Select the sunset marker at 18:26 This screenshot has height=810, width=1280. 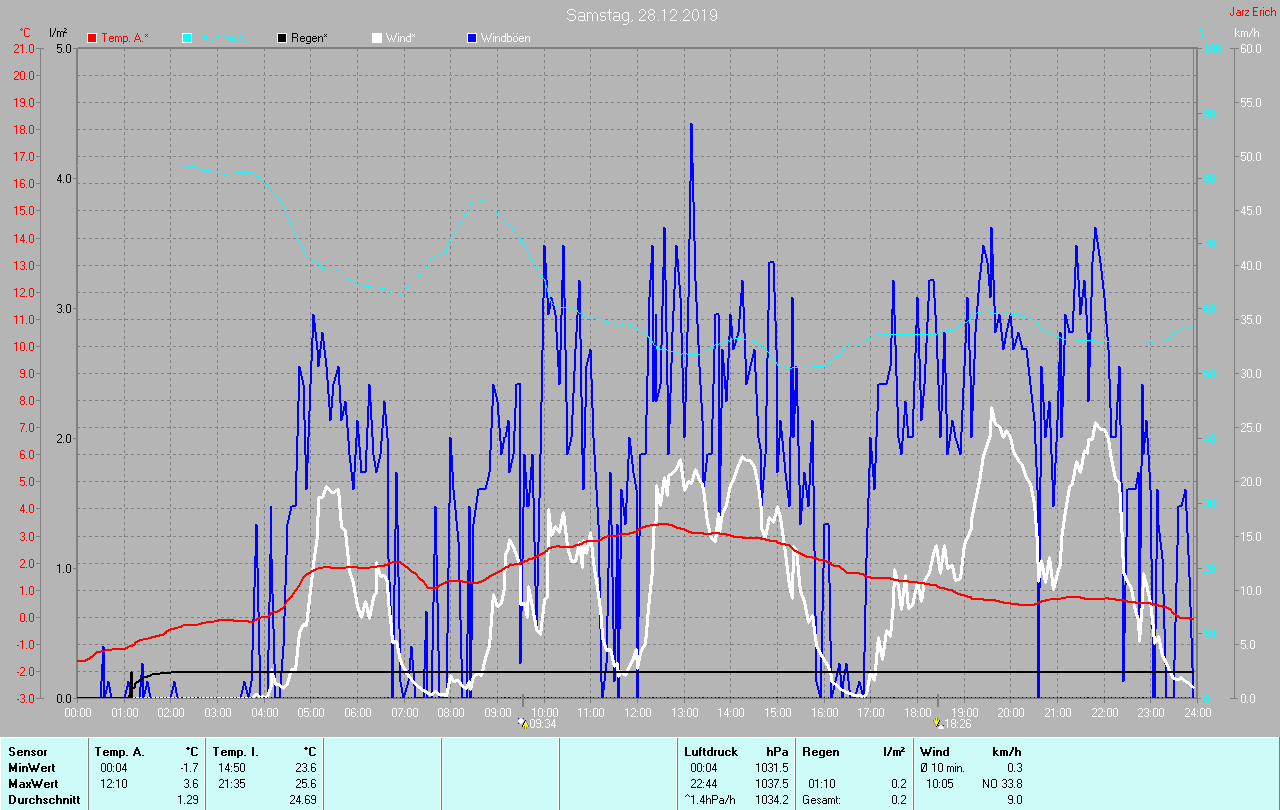[x=937, y=722]
